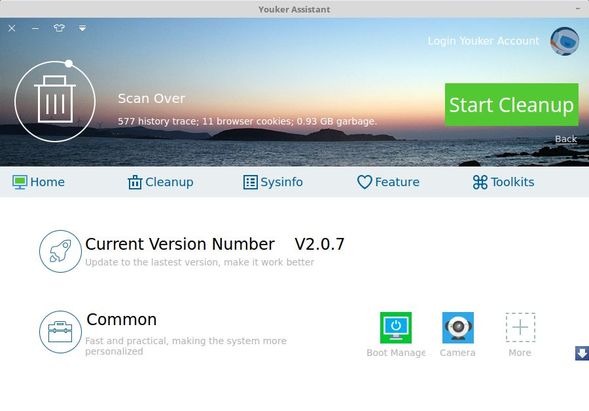Launch the Camera tool icon
This screenshot has width=589, height=411.
pyautogui.click(x=458, y=328)
